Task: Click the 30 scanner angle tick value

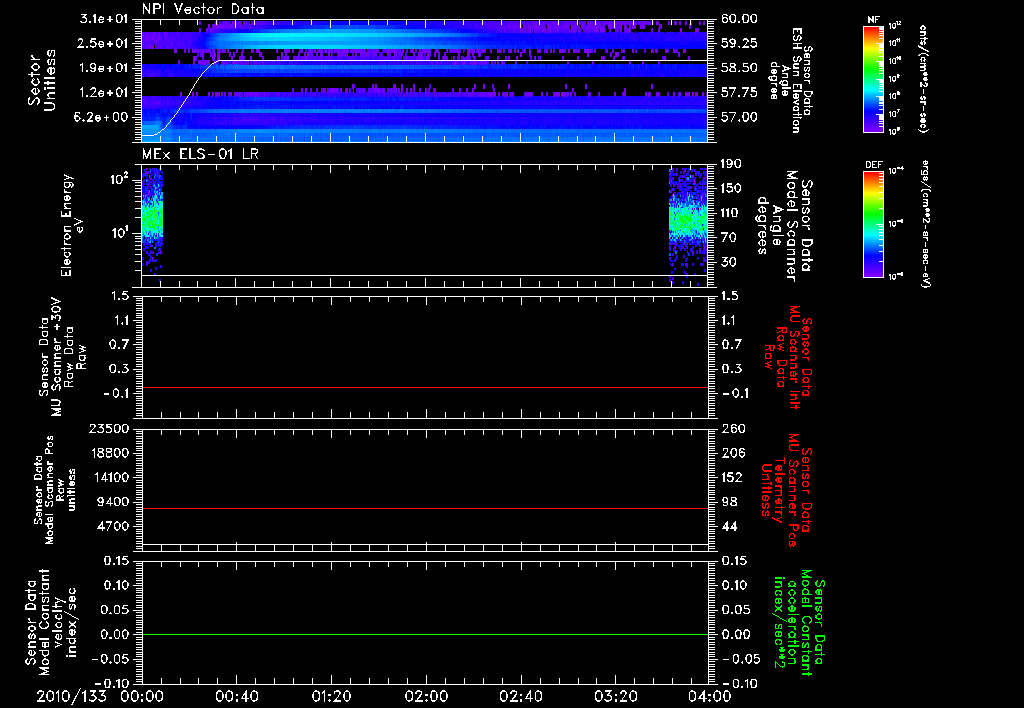Action: point(729,263)
